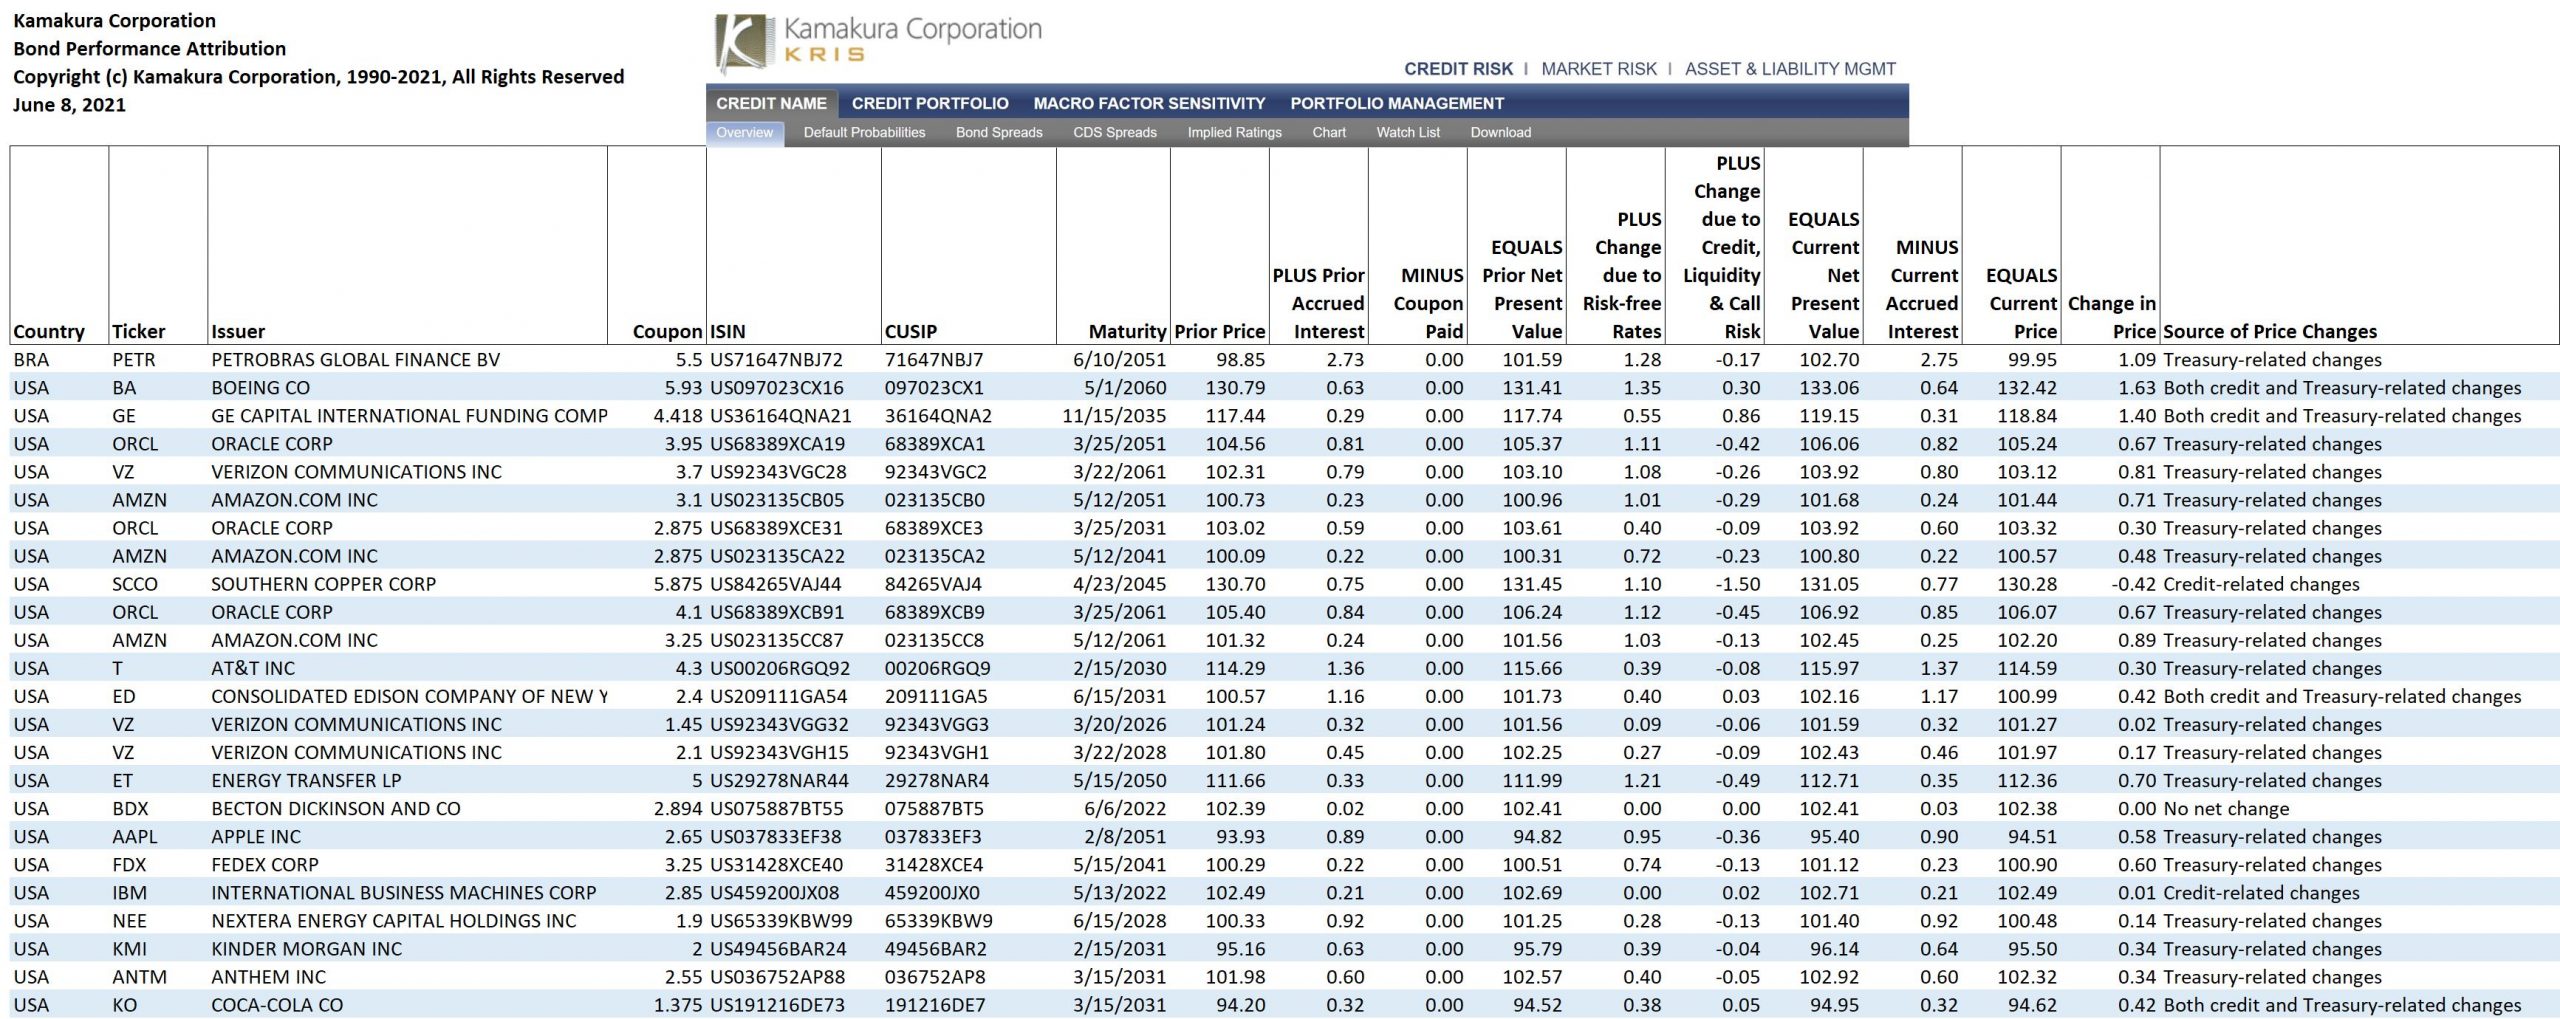Screen dimensions: 2560x1019
Task: Click maturity 11/15/2035 cell
Action: (x=1114, y=416)
